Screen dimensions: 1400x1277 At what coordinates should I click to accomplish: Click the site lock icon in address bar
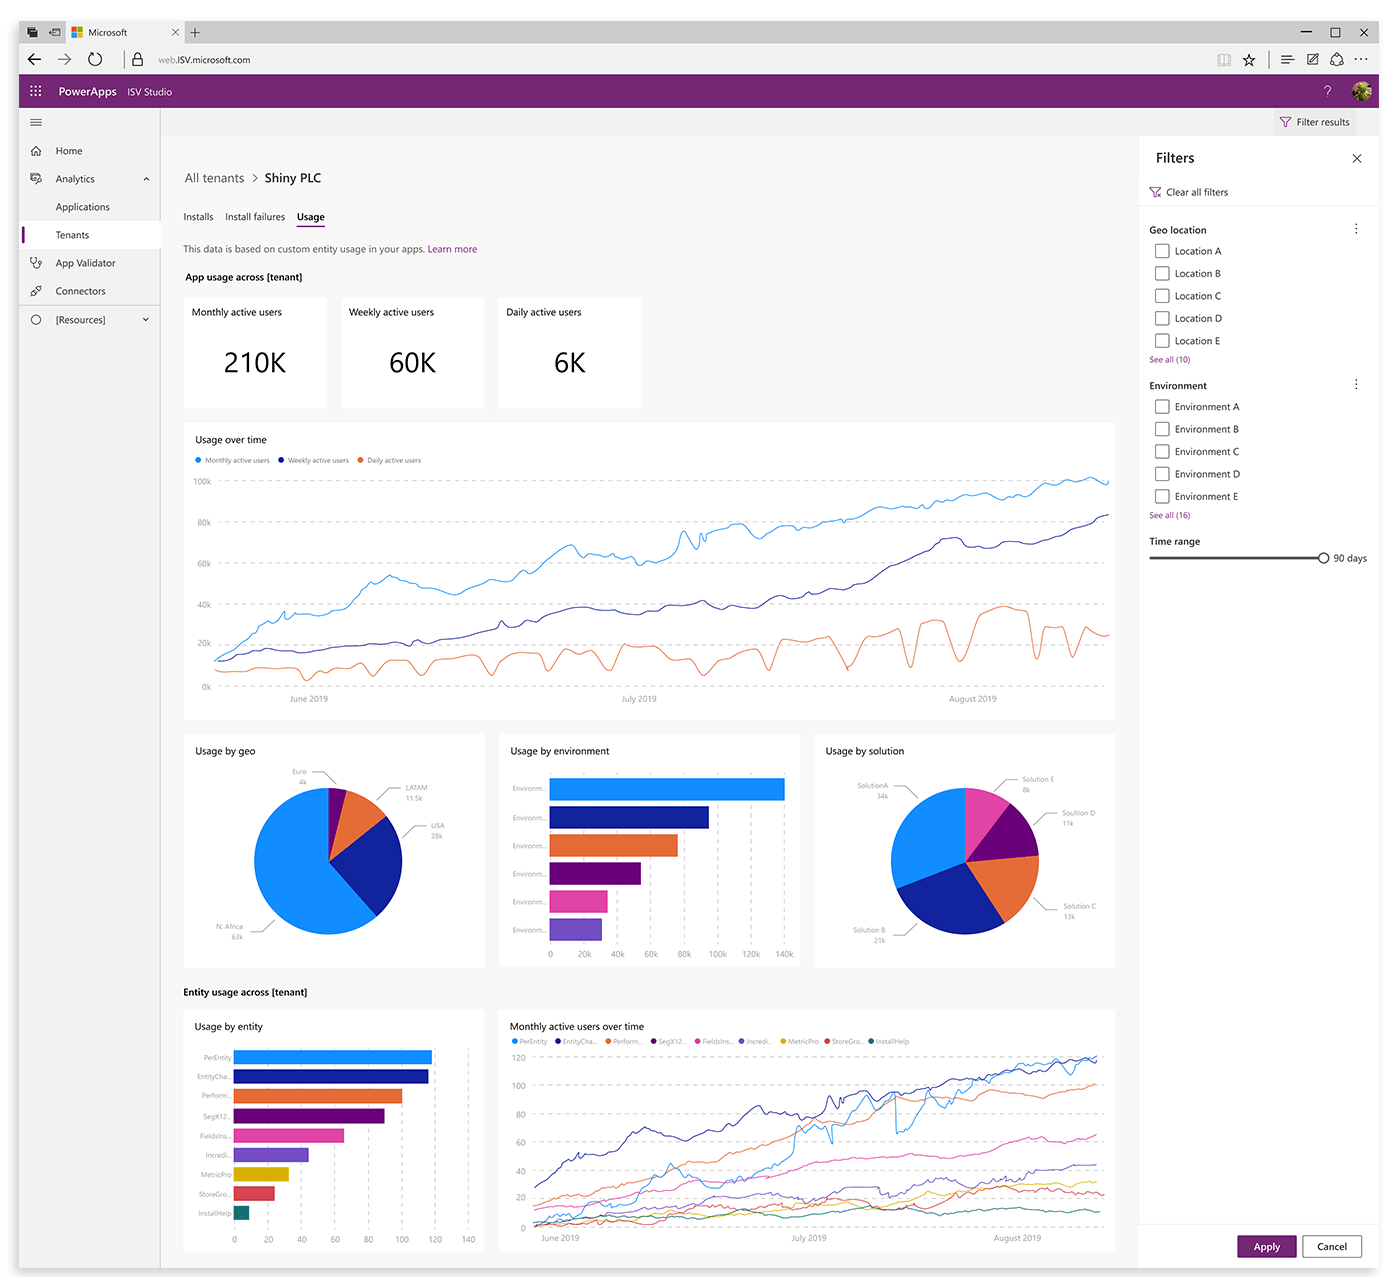138,60
